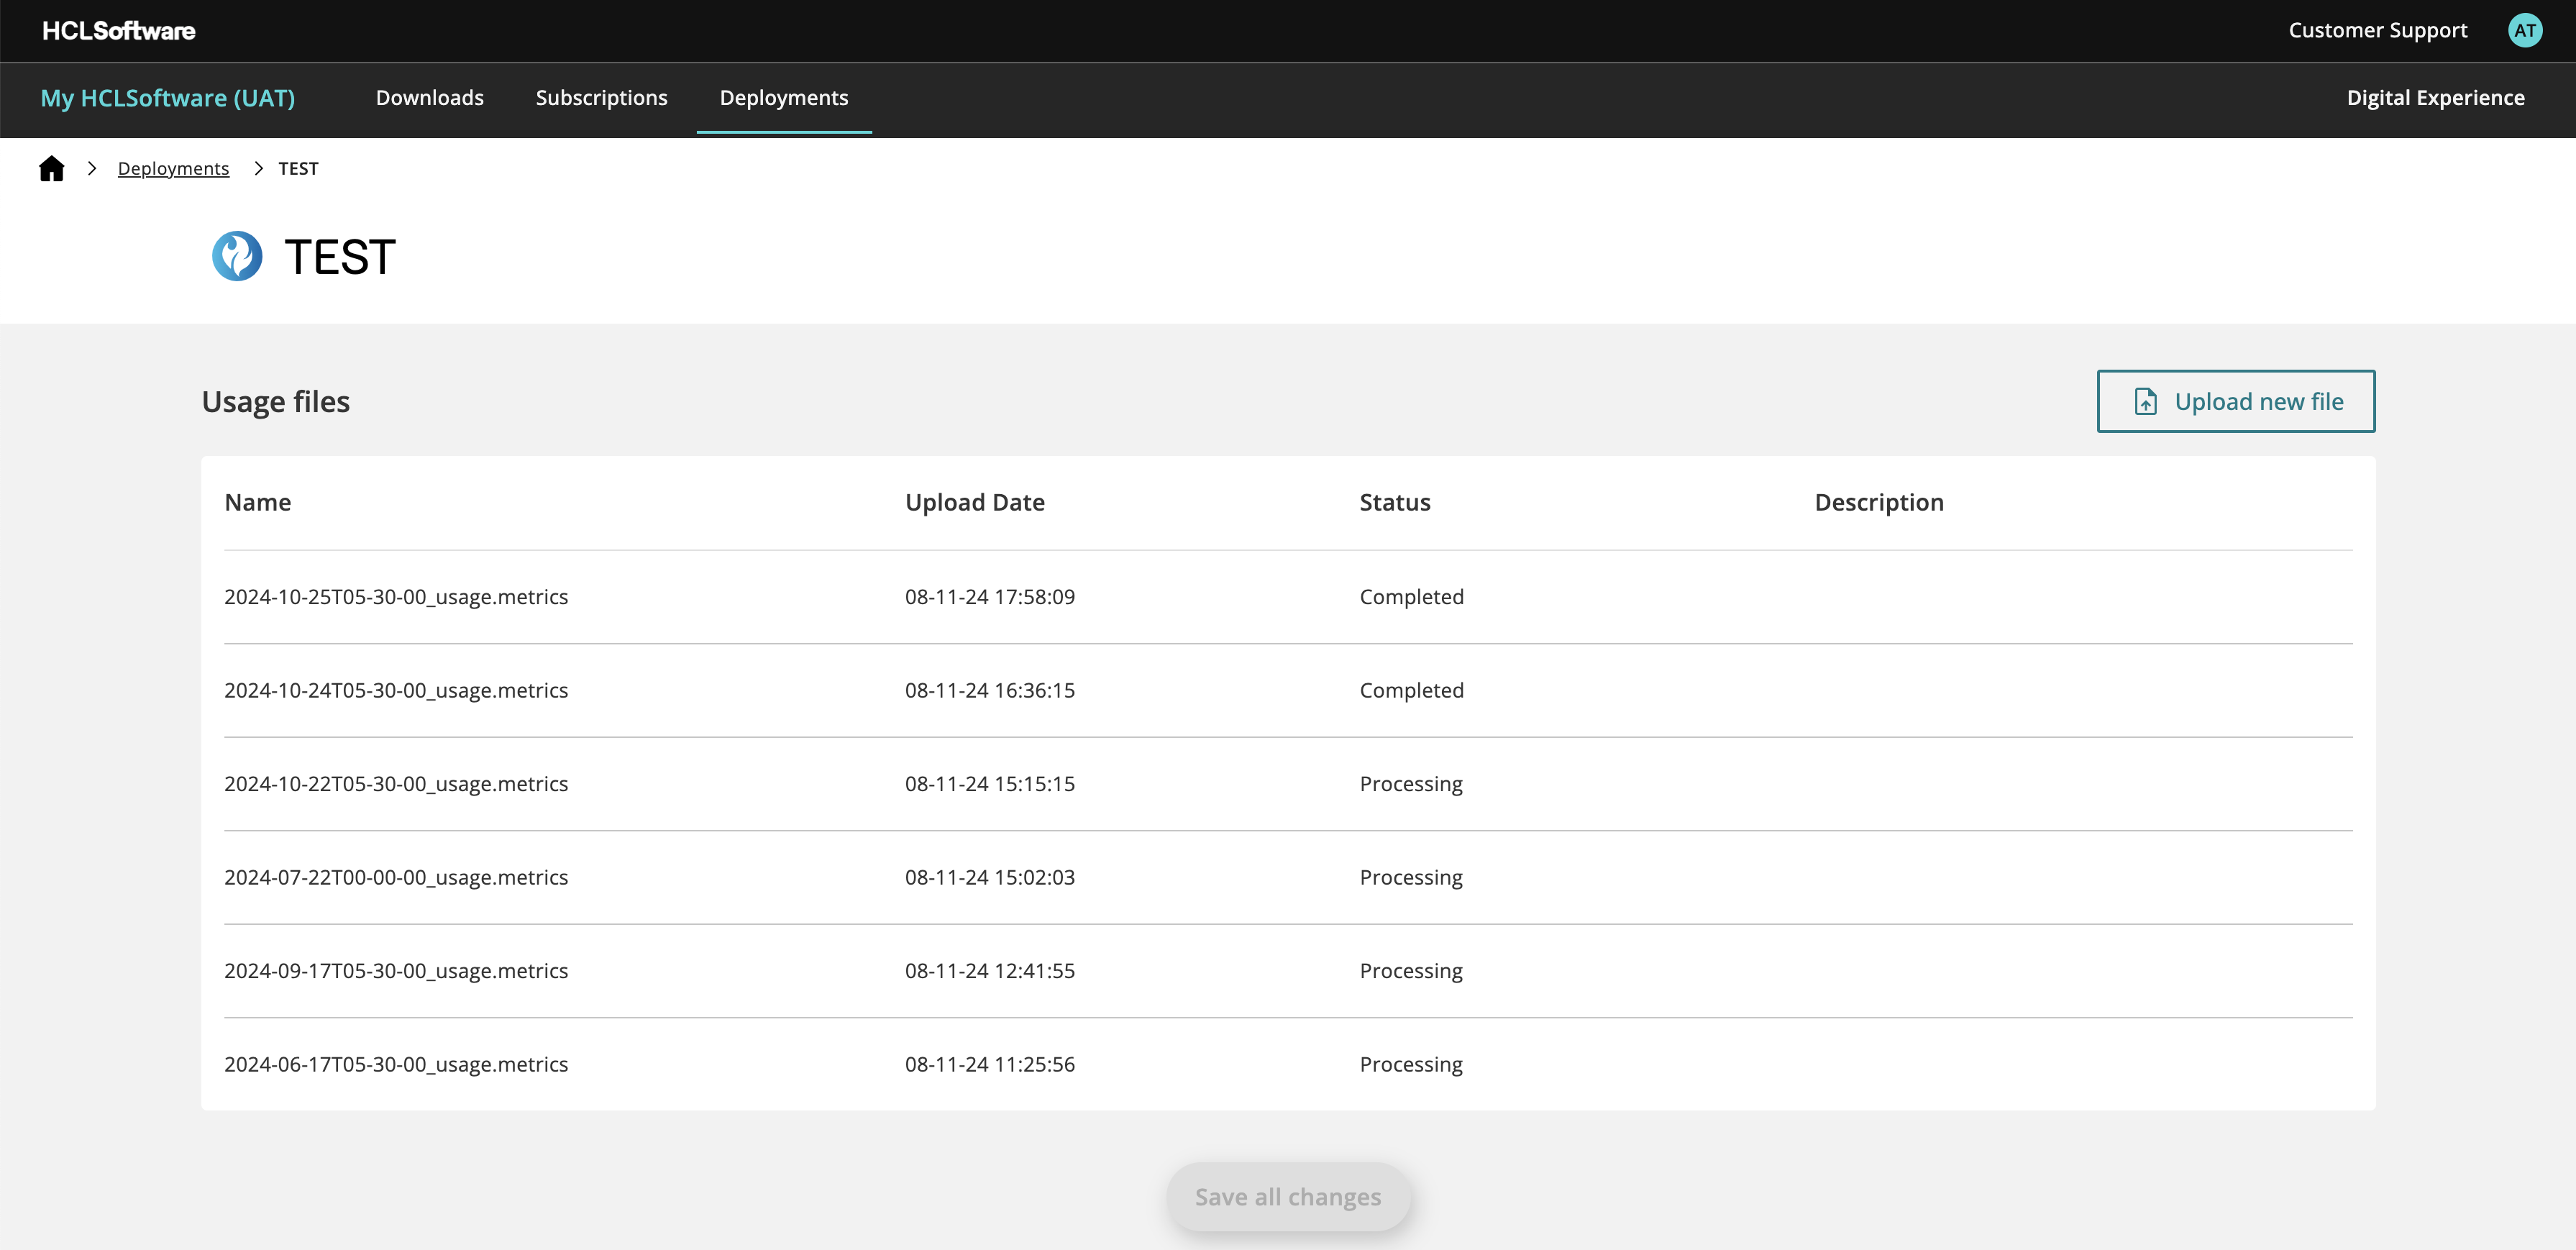Select file 2024-10-24T05-30-00_usage.metrics
The width and height of the screenshot is (2576, 1250).
(396, 690)
